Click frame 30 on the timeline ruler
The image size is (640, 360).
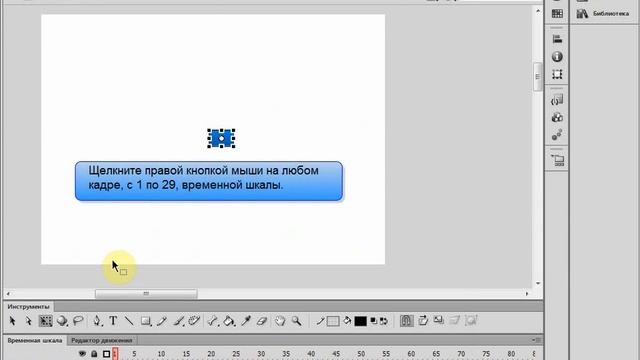pyautogui.click(x=261, y=354)
